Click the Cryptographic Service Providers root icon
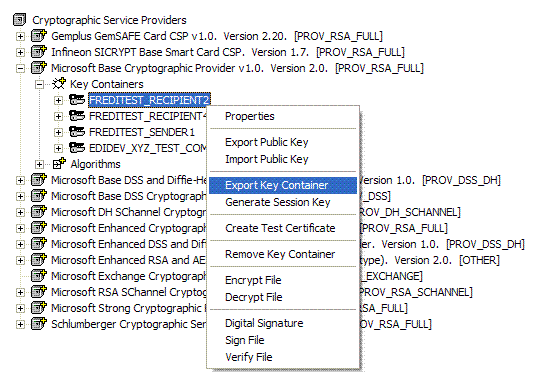 [x=19, y=20]
